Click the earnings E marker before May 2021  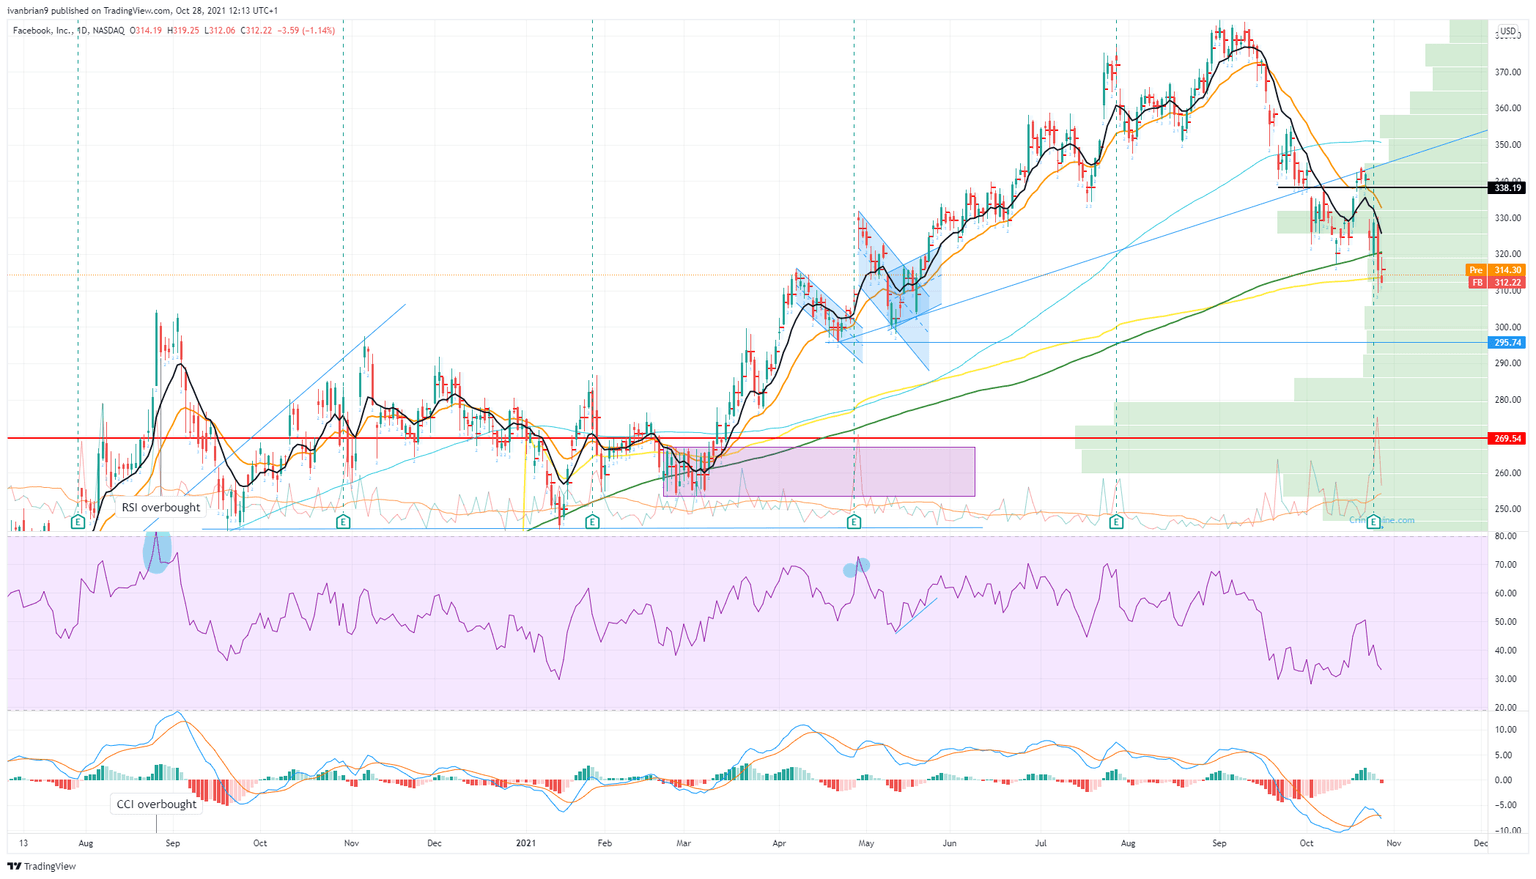point(854,522)
